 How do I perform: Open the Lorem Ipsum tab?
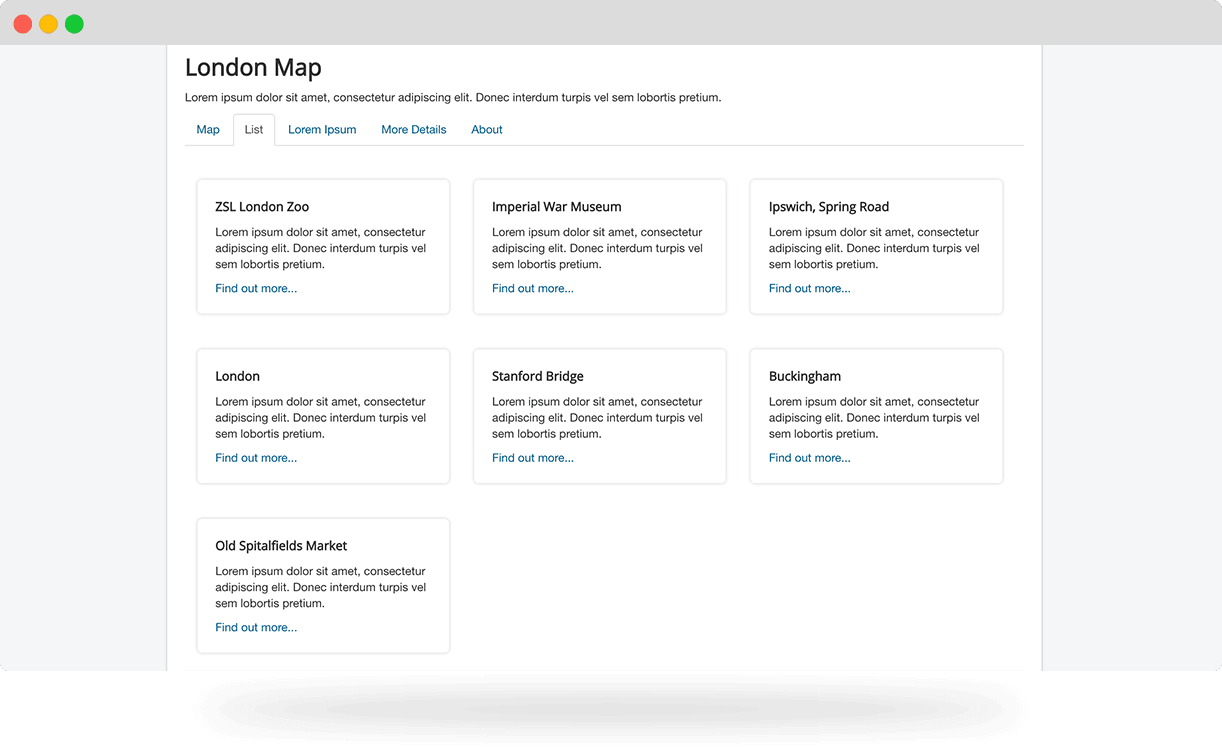(x=322, y=130)
